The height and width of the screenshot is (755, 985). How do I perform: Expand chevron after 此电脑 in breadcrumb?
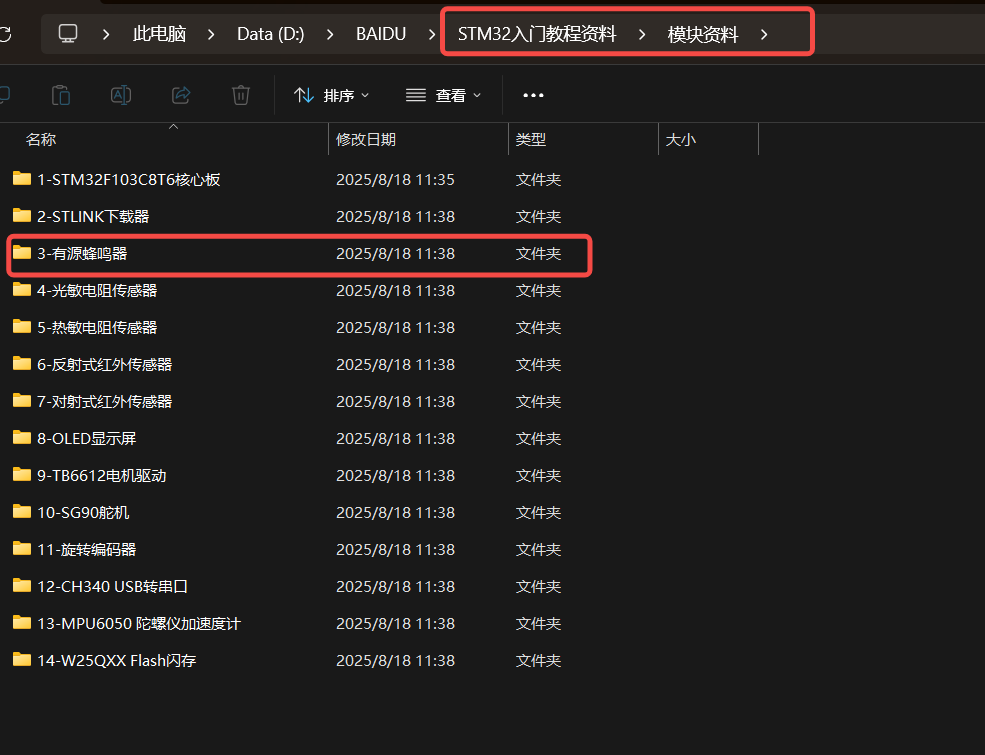[x=211, y=34]
